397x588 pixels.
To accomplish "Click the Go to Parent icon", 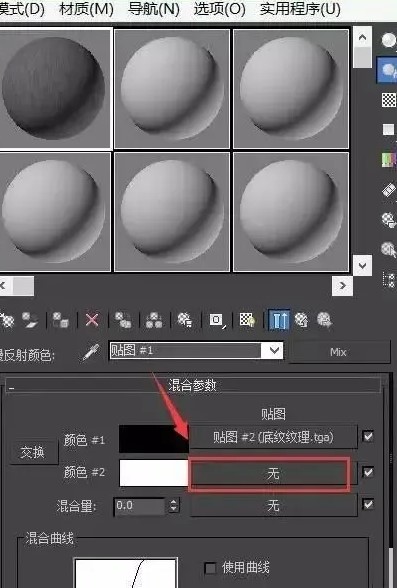I will click(x=302, y=320).
